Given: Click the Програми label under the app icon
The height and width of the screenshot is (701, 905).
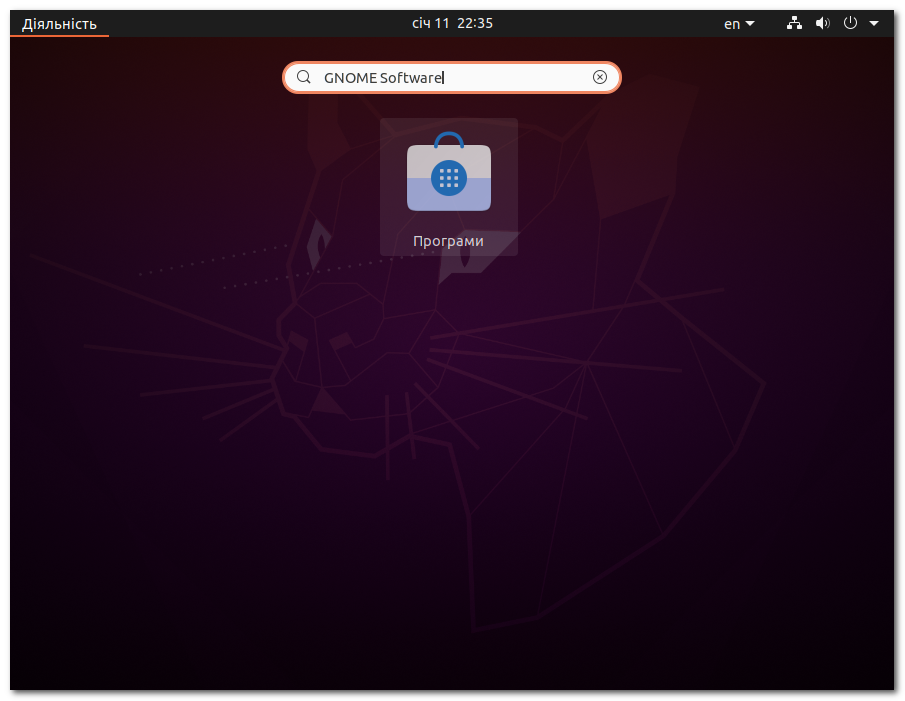Looking at the screenshot, I should [448, 241].
